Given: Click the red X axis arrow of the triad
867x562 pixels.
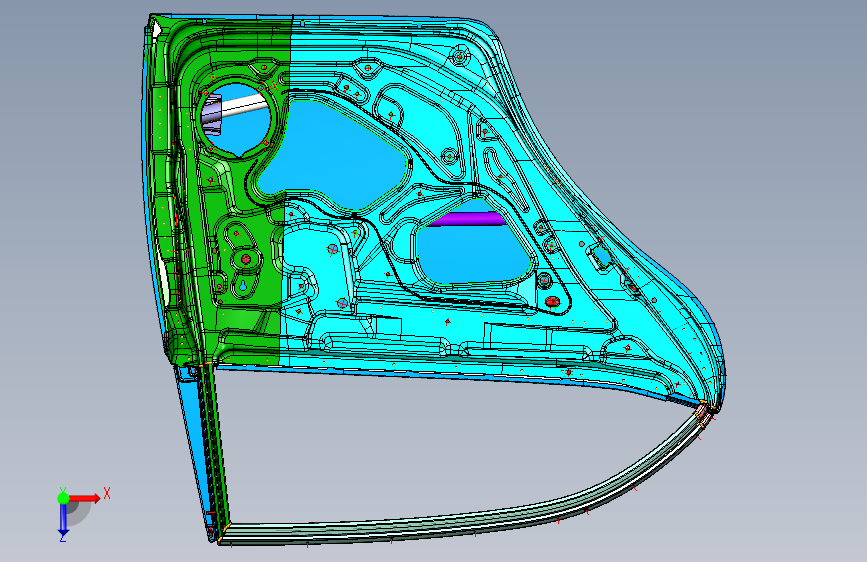Looking at the screenshot, I should pos(84,498).
